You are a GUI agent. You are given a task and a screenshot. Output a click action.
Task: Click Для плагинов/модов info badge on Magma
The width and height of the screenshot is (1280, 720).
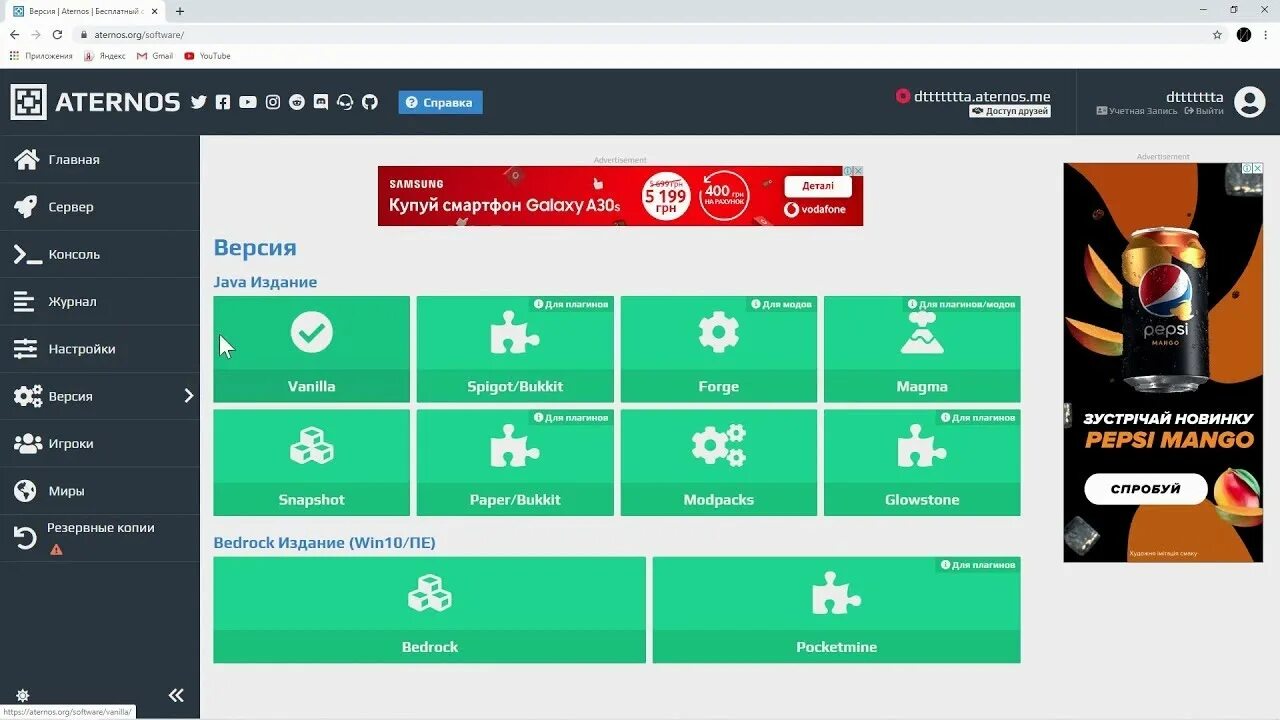click(x=962, y=304)
